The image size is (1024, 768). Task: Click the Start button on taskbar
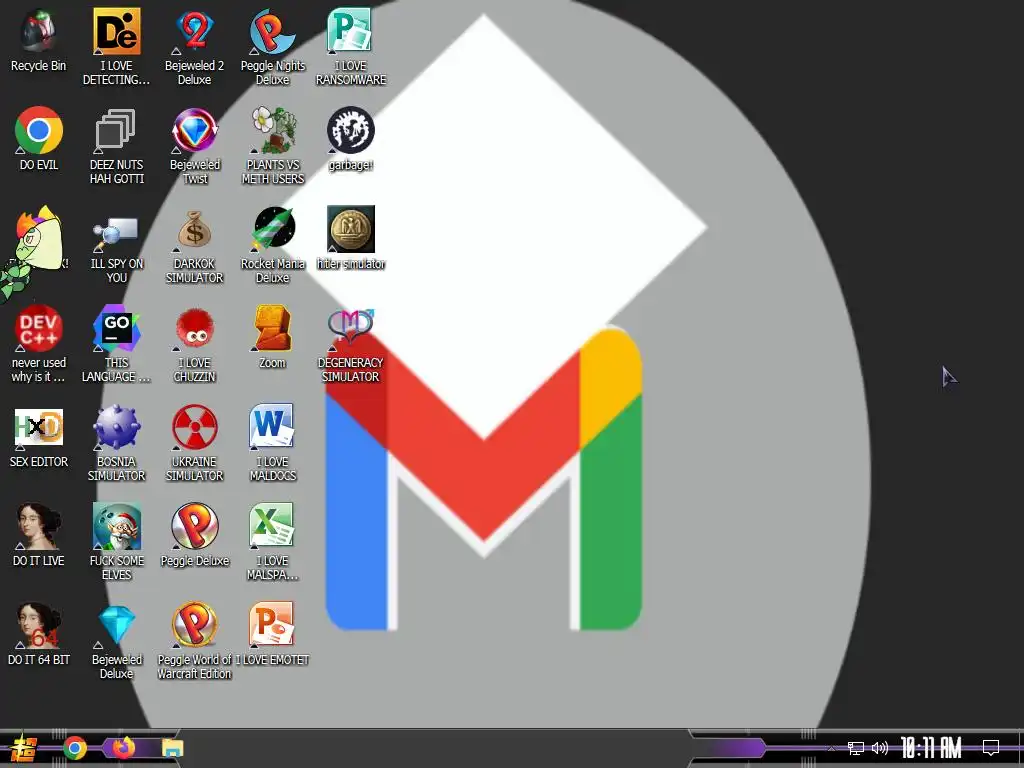point(24,748)
